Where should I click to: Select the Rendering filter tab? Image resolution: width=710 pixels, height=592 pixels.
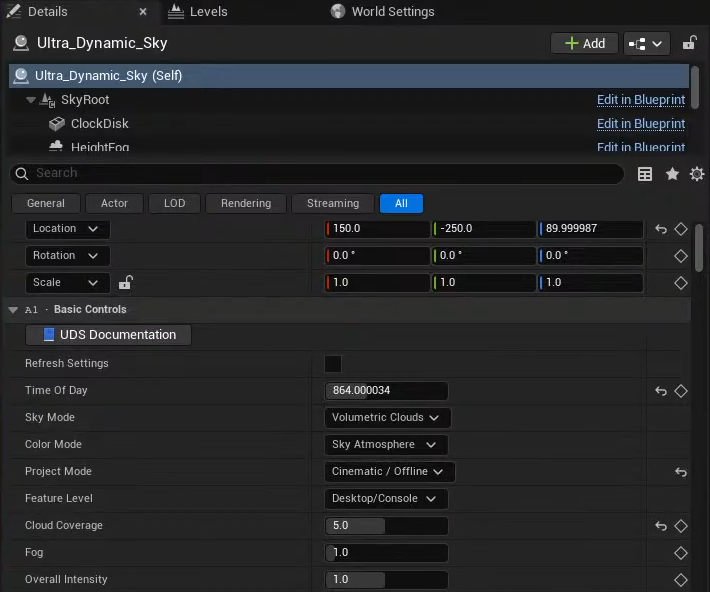(x=246, y=203)
